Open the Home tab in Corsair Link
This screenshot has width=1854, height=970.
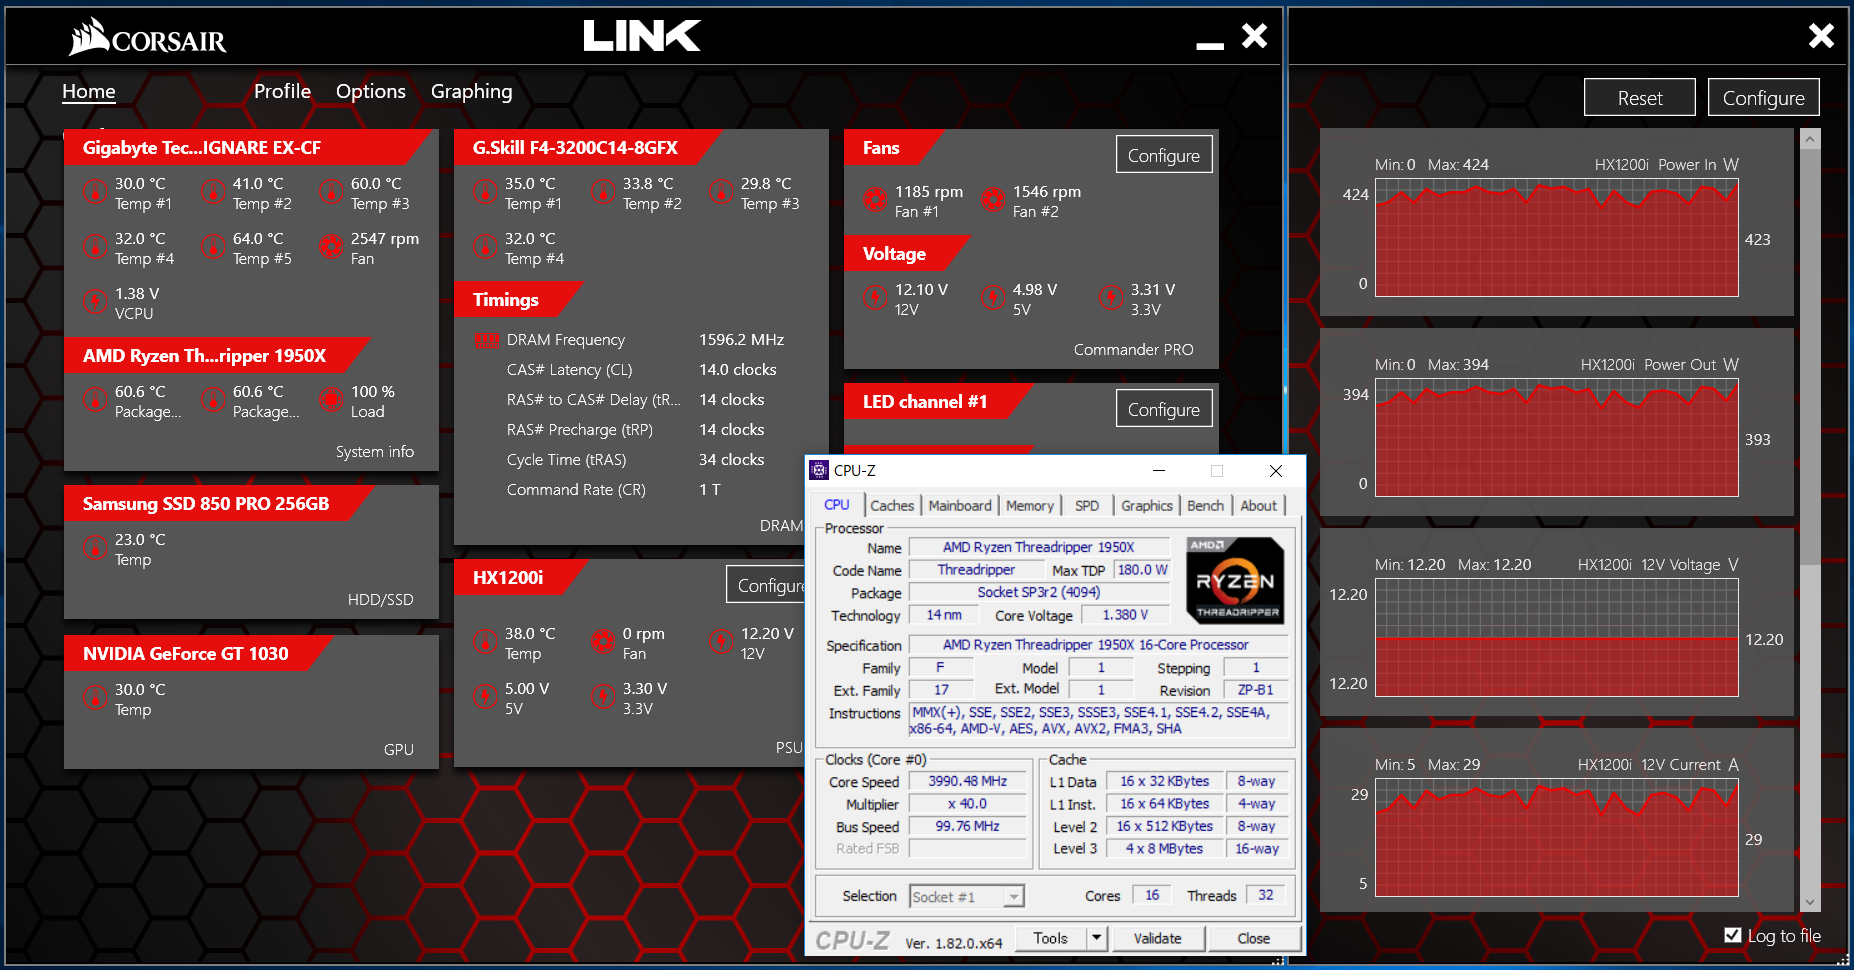click(x=89, y=91)
